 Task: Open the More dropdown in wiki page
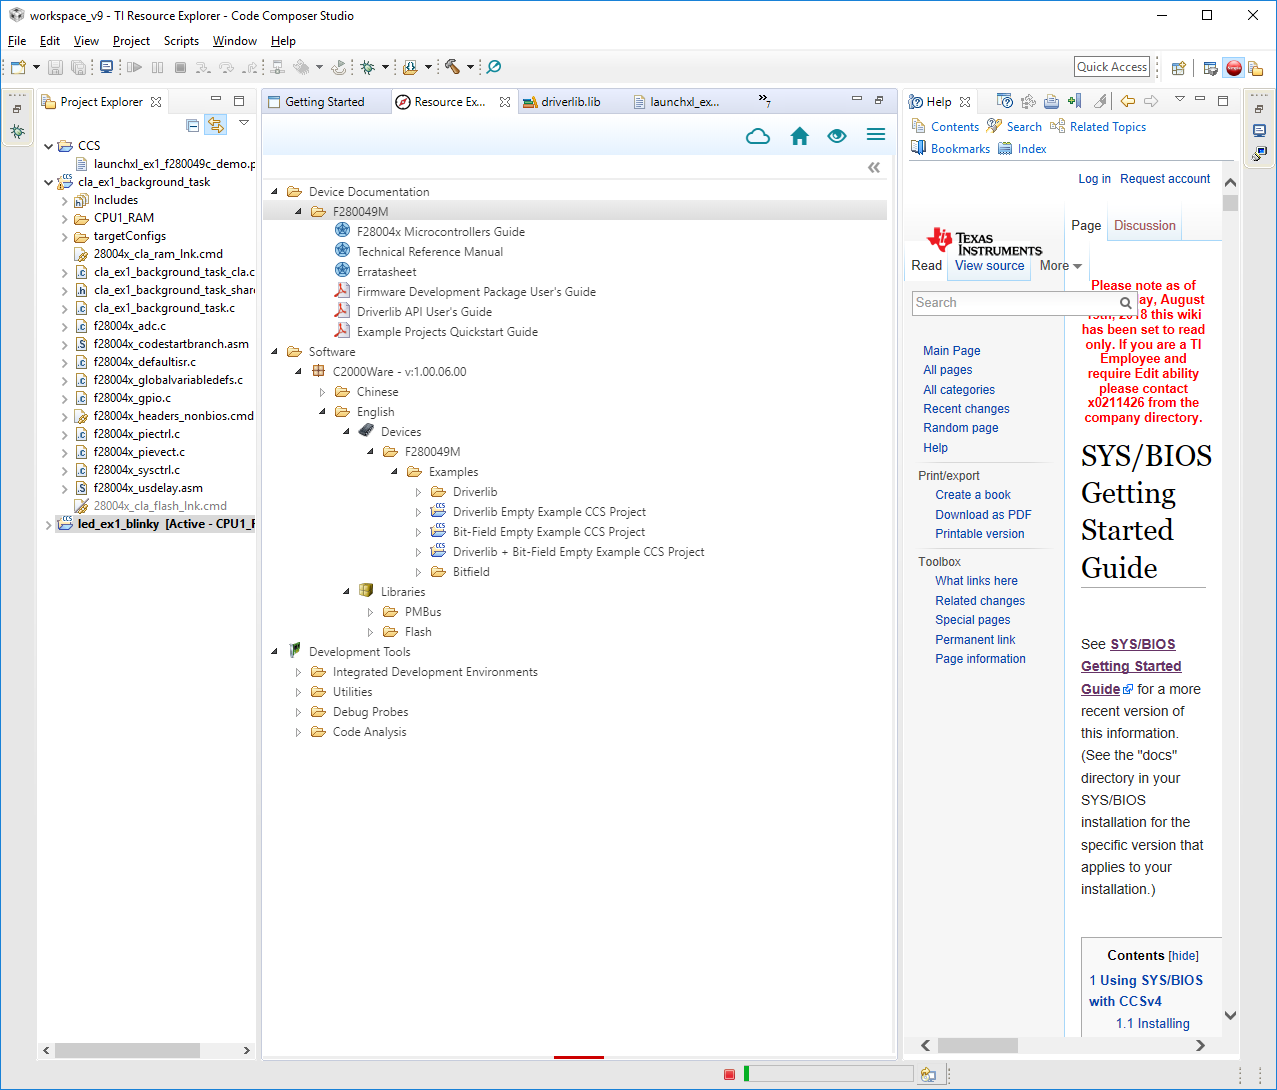coord(1060,266)
